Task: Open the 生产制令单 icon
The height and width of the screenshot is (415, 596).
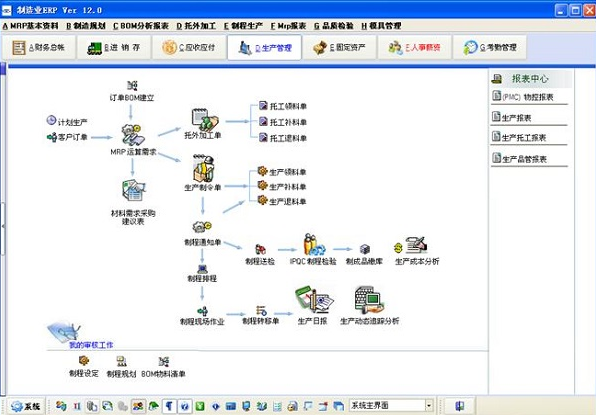Action: [x=204, y=168]
